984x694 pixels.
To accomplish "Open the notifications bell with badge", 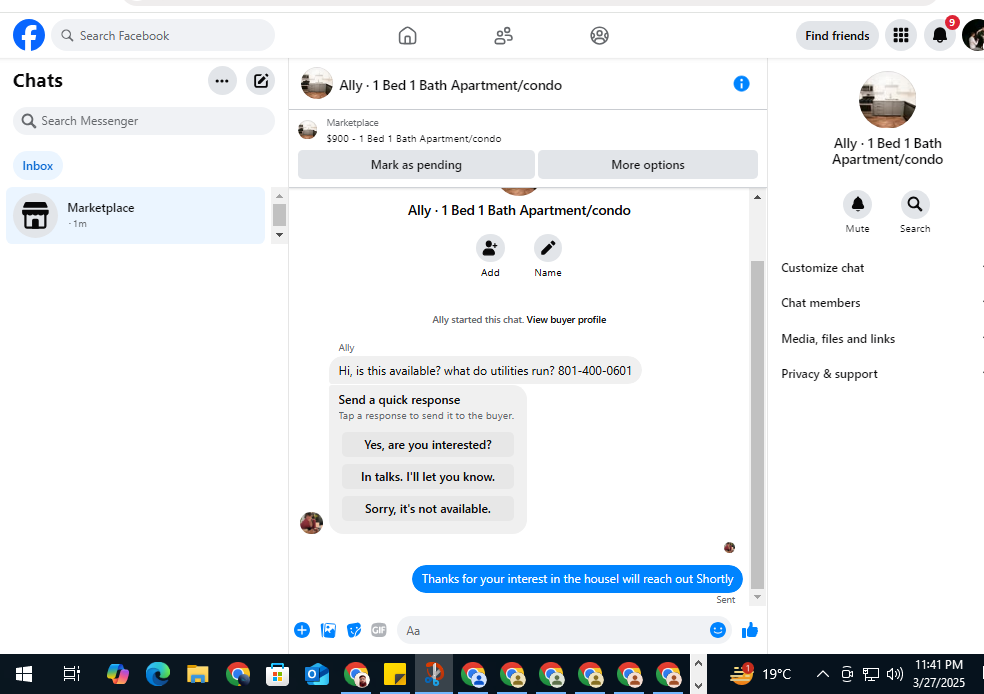I will point(939,35).
